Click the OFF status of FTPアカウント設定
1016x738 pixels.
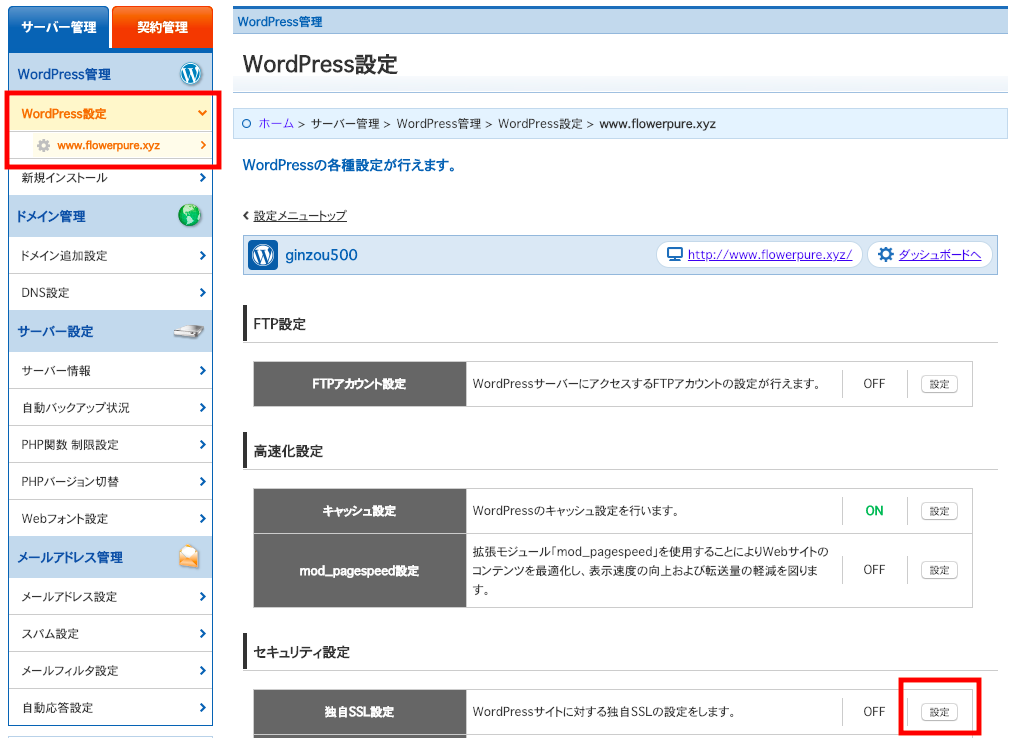[874, 384]
